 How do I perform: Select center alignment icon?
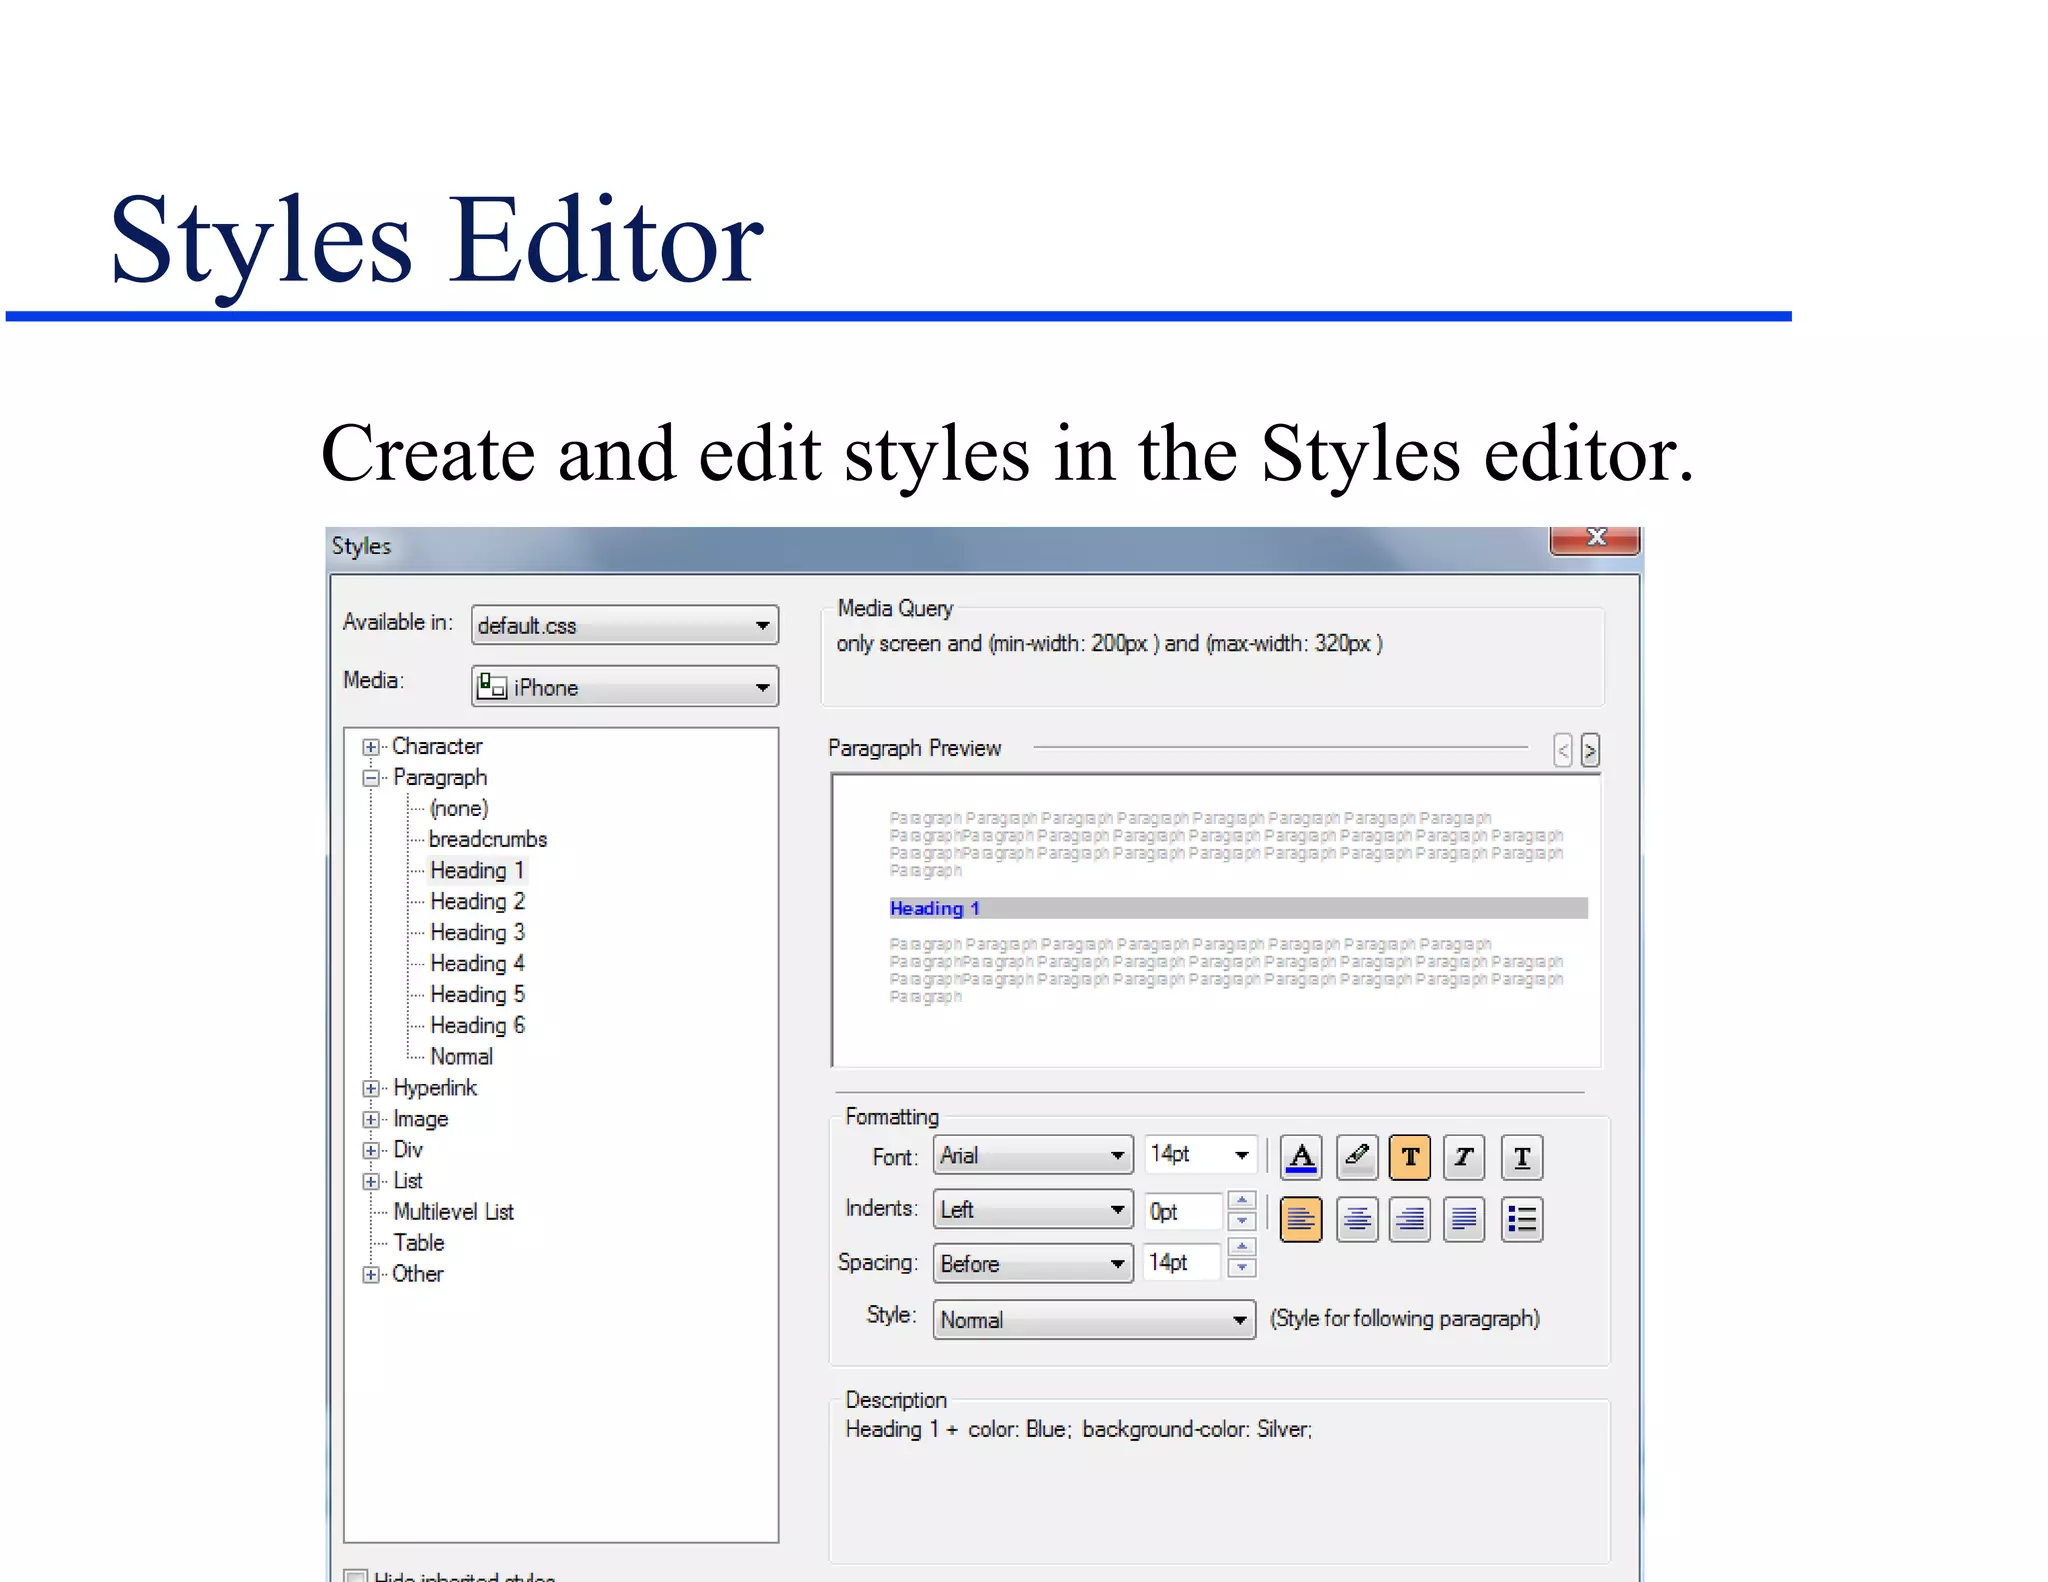click(x=1357, y=1219)
